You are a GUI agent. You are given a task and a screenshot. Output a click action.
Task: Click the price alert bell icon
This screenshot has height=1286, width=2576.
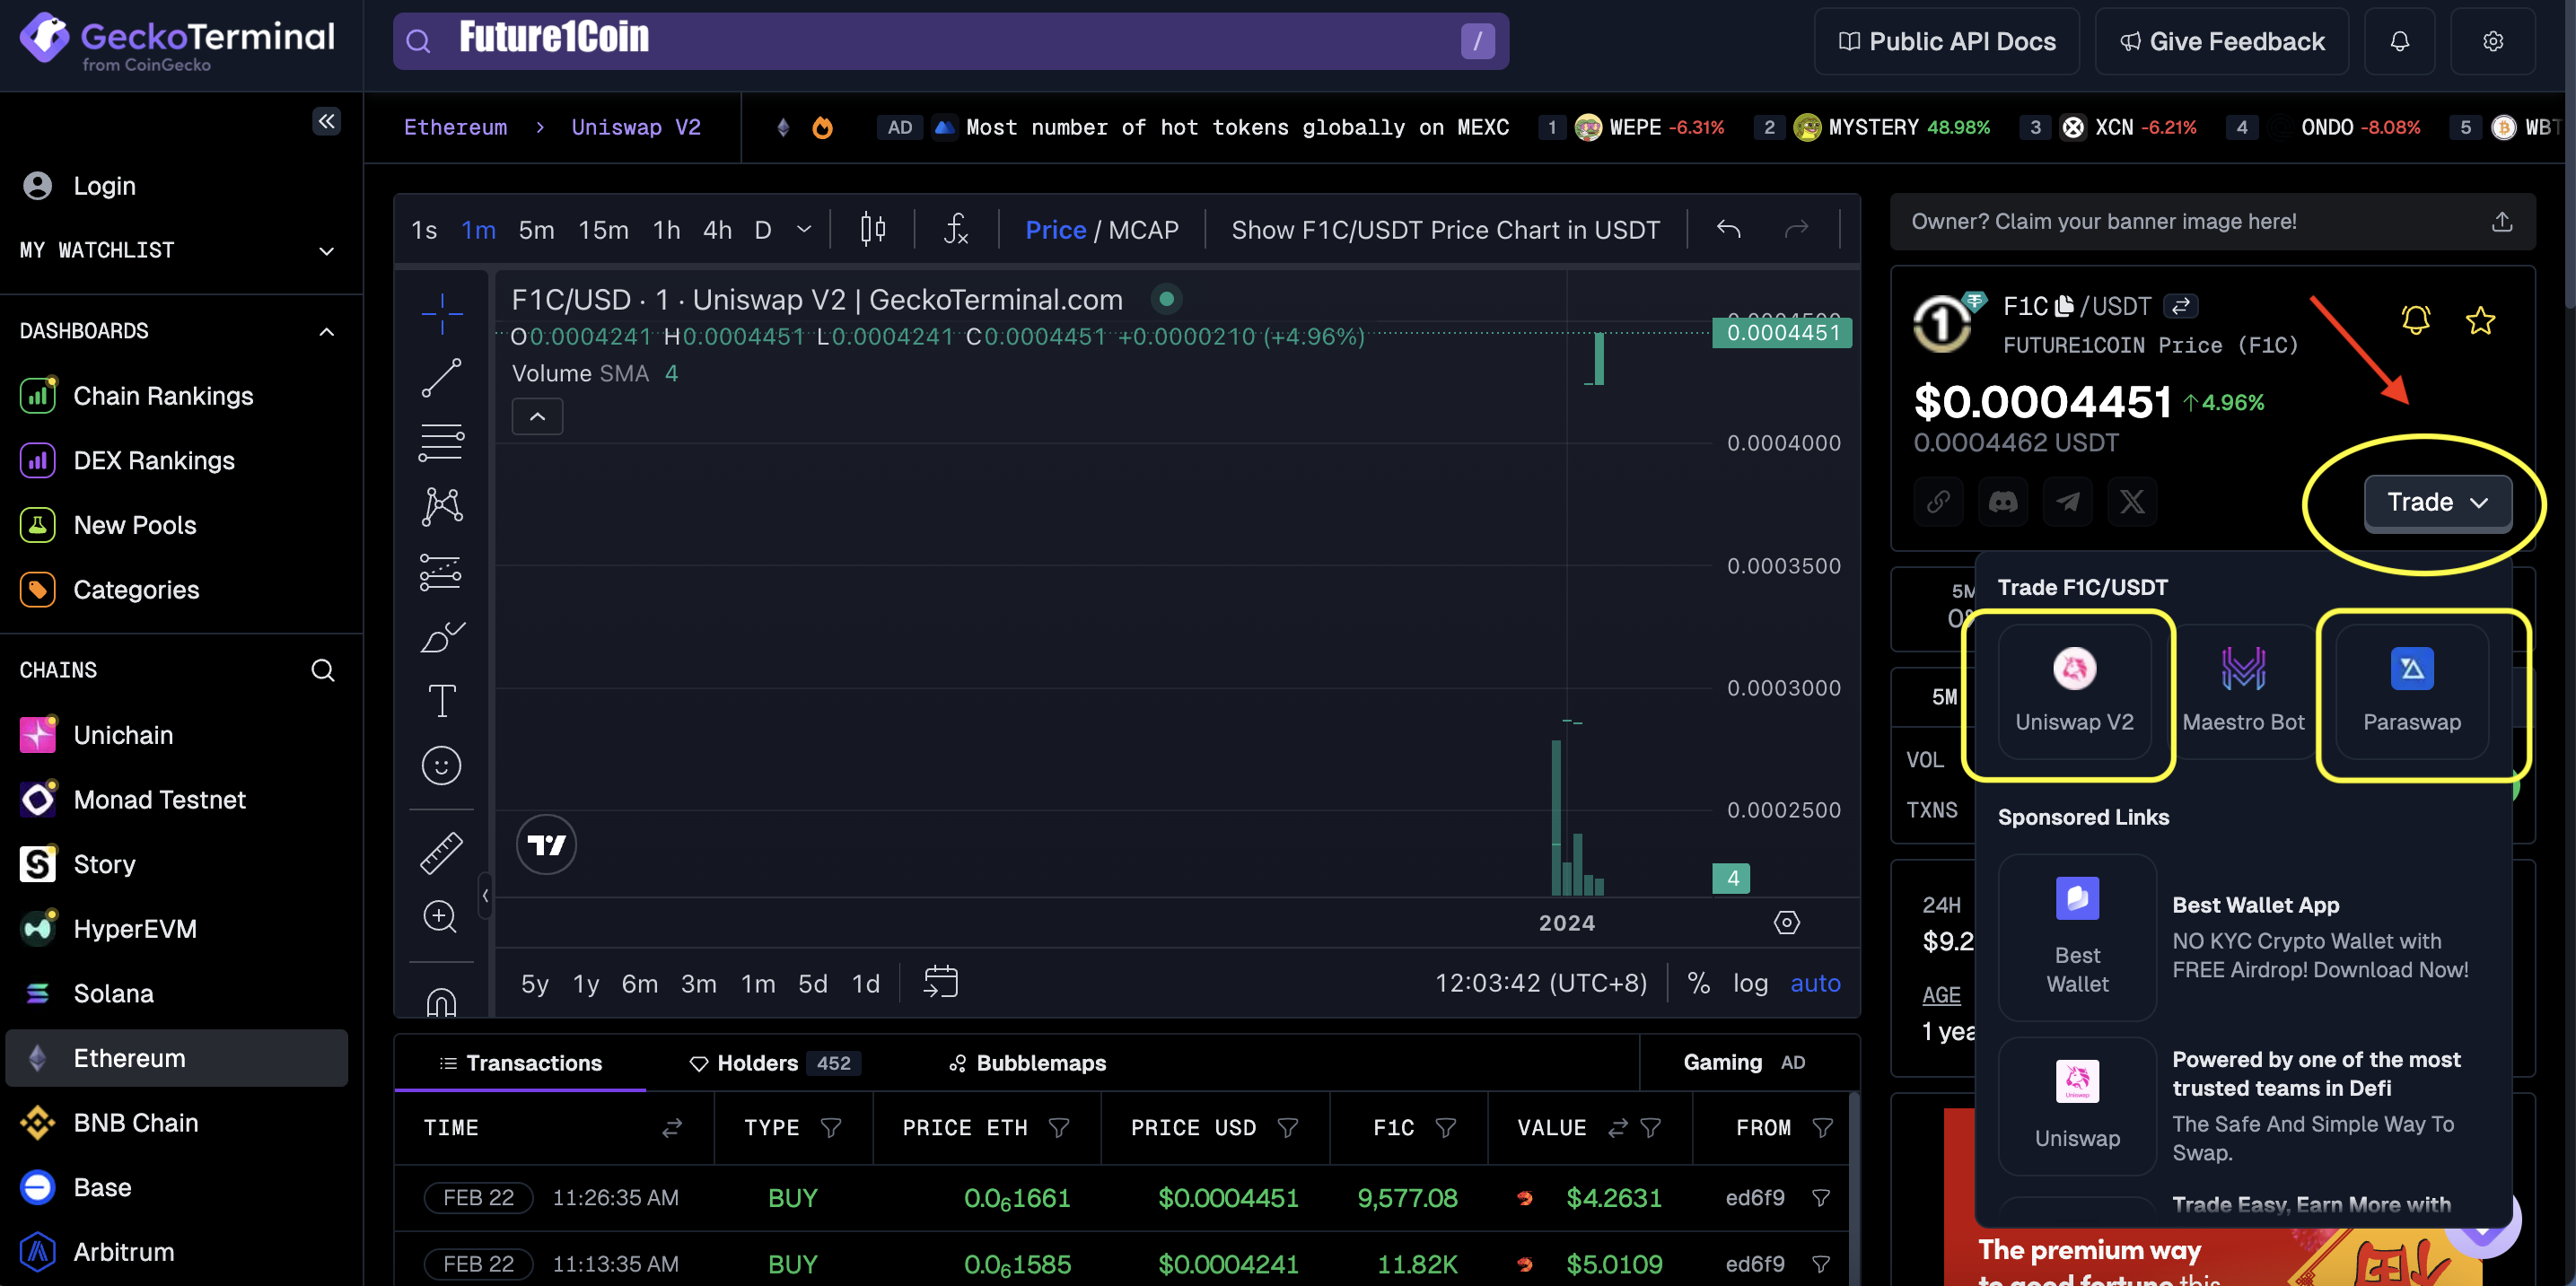(2415, 320)
